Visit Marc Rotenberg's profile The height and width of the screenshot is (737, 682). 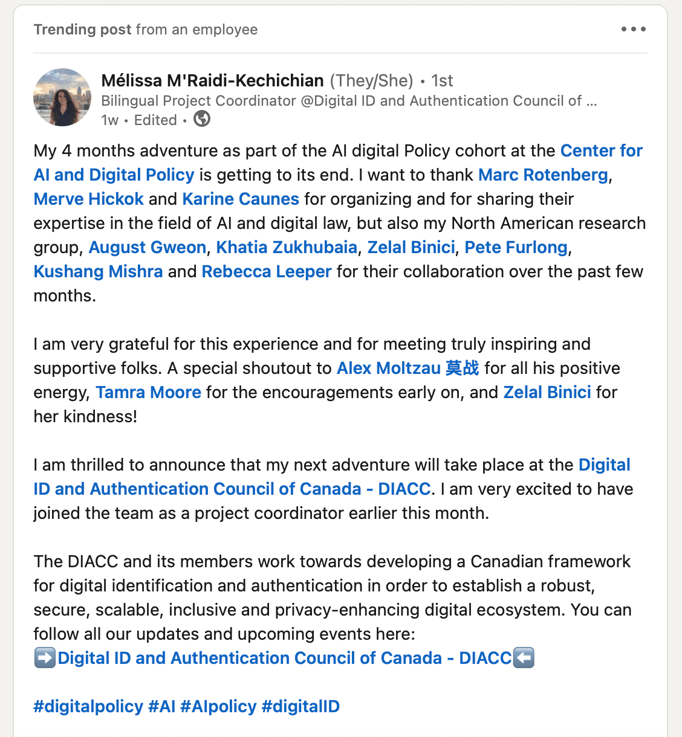[542, 175]
